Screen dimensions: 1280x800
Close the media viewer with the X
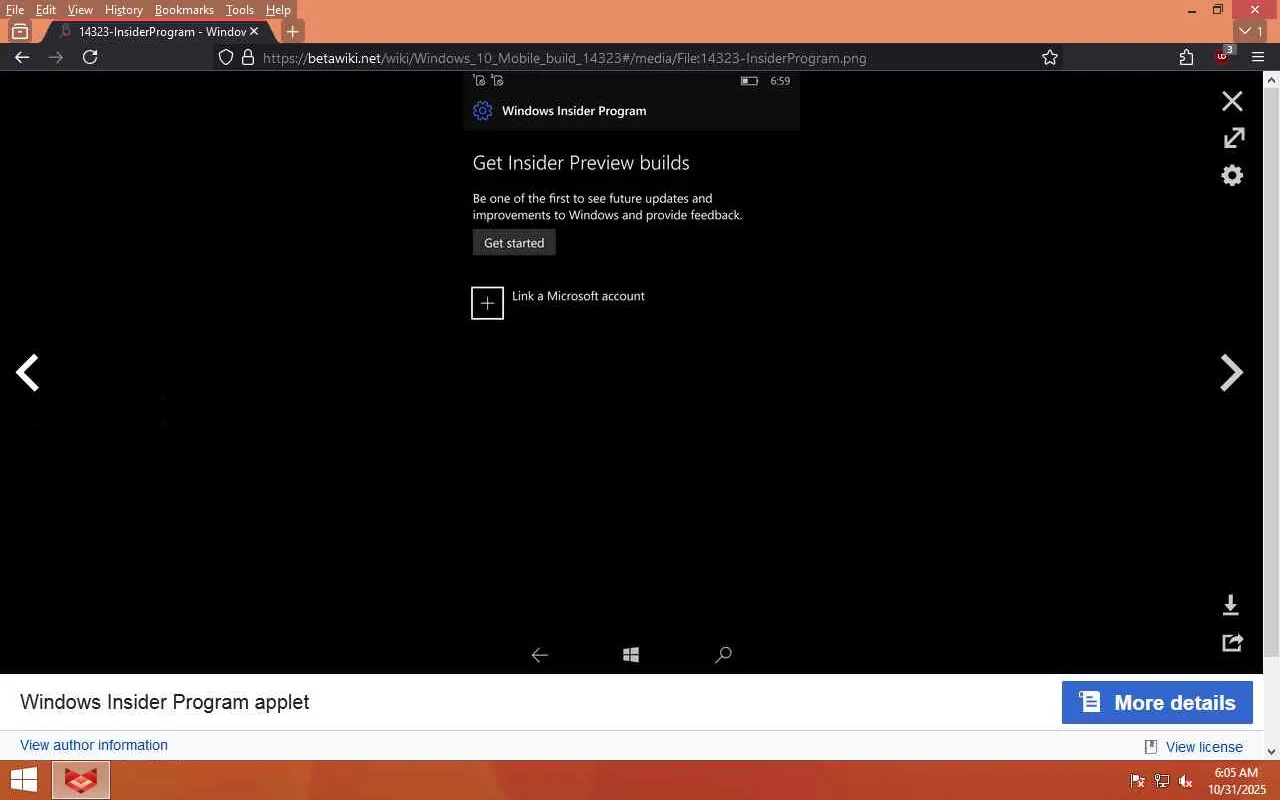pos(1232,101)
